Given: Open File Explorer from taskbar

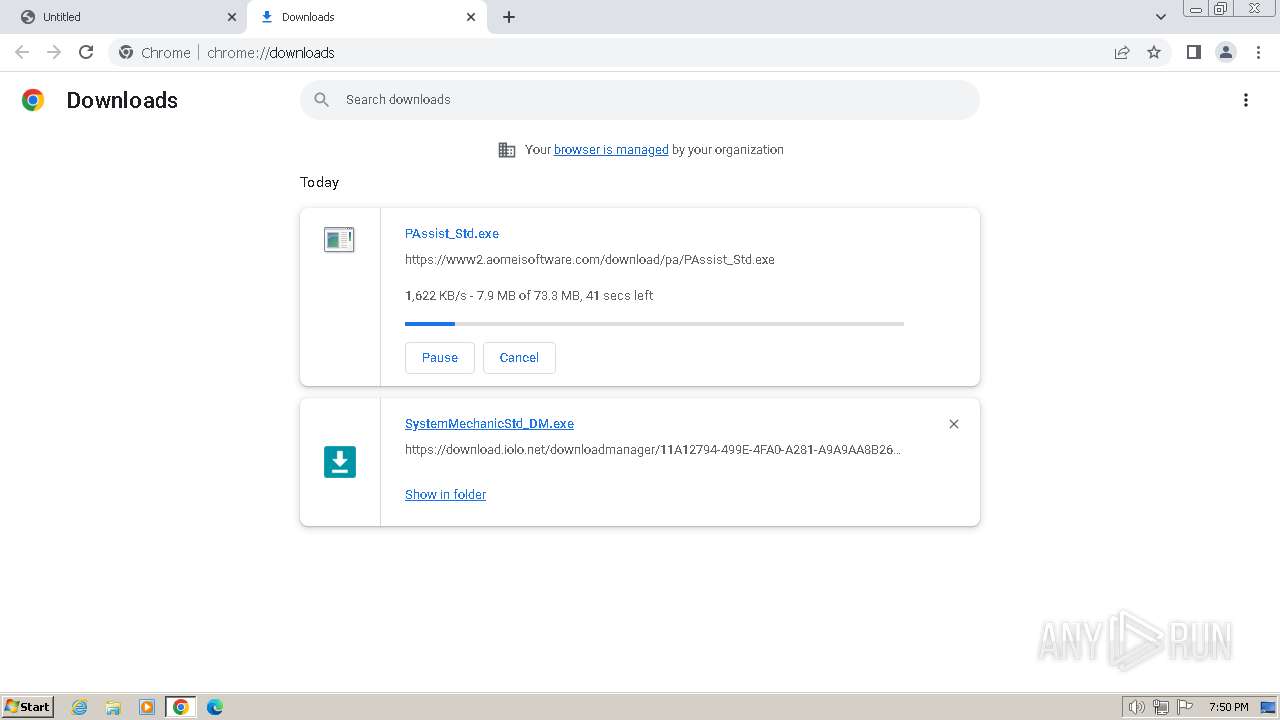Looking at the screenshot, I should pos(113,707).
